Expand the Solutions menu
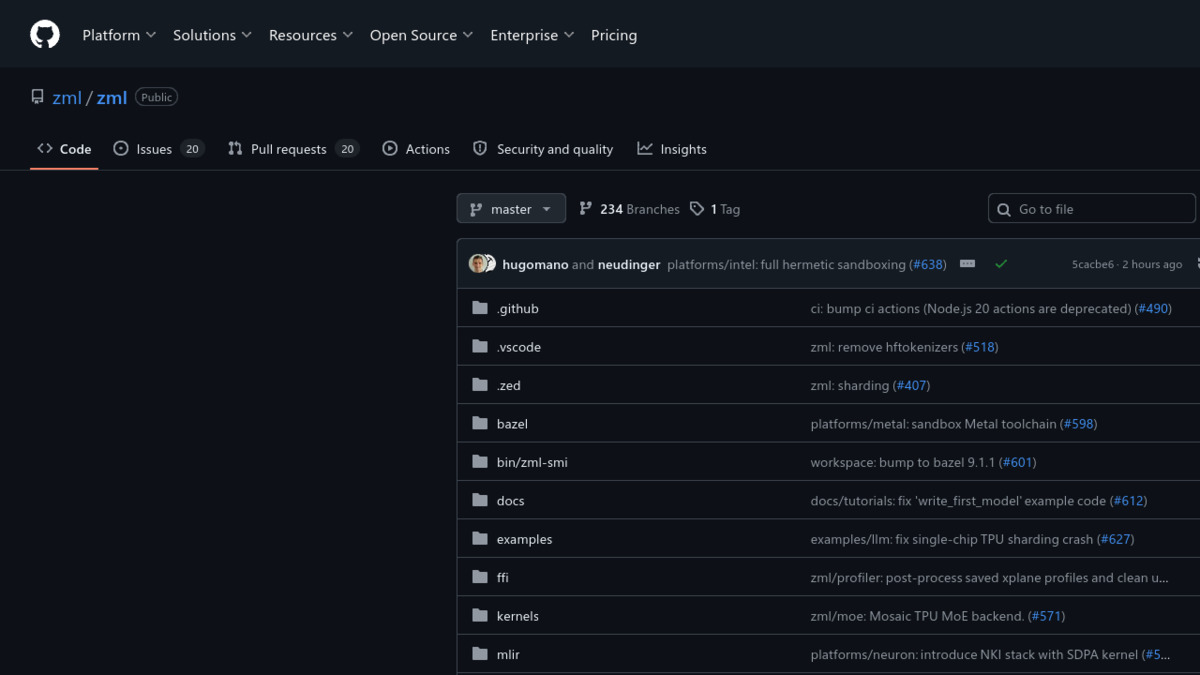Image resolution: width=1200 pixels, height=675 pixels. coord(213,35)
